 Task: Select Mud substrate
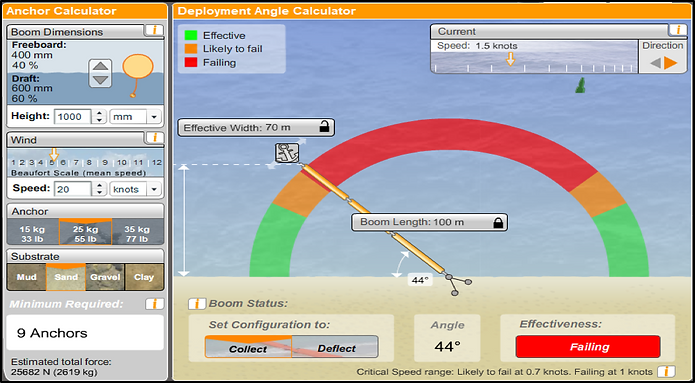click(x=27, y=277)
